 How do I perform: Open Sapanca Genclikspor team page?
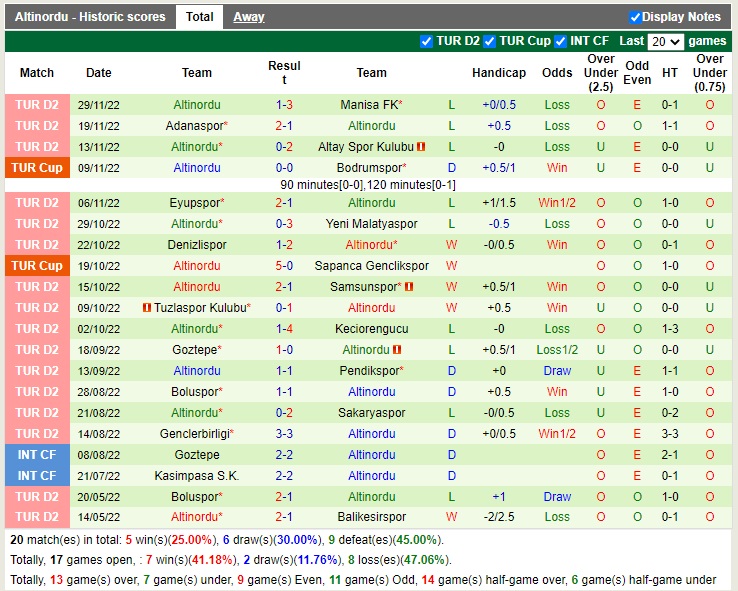click(371, 266)
